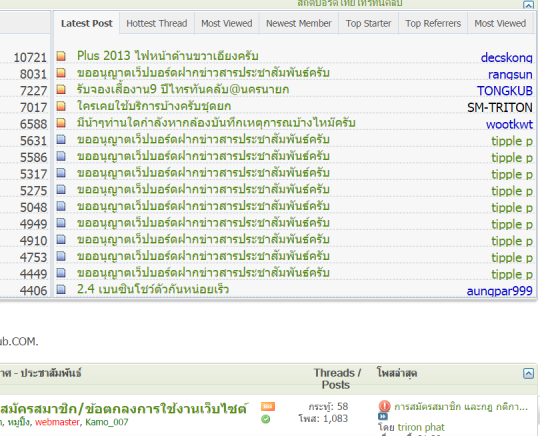Image resolution: width=540 pixels, height=436 pixels.
Task: Show the Newest Member tab
Action: click(x=299, y=23)
